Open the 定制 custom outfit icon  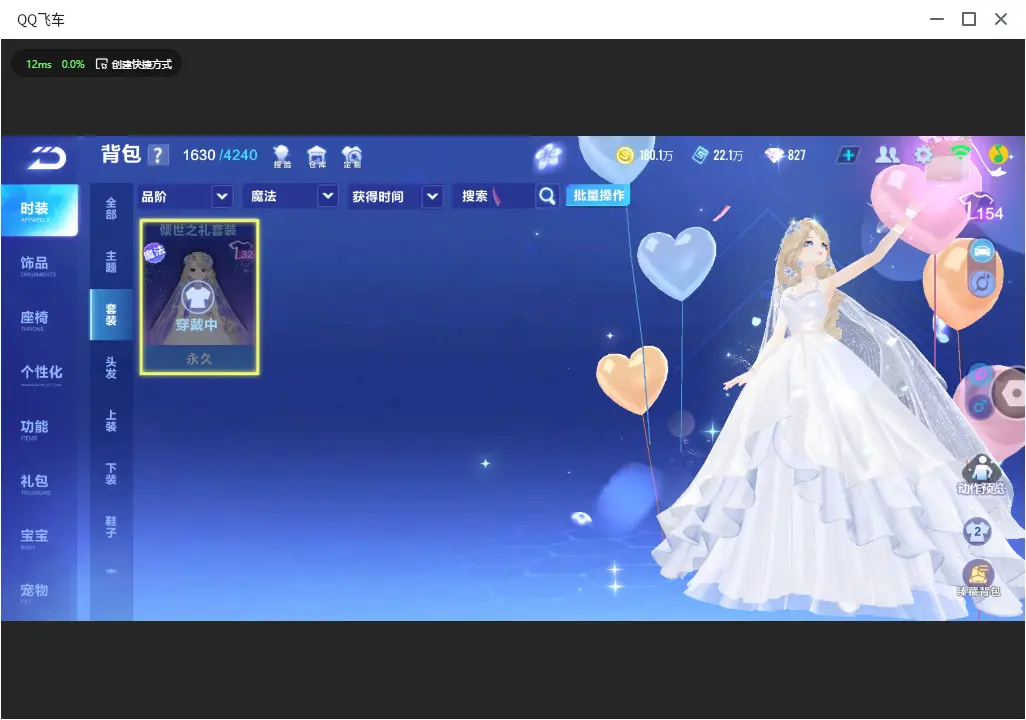coord(352,156)
